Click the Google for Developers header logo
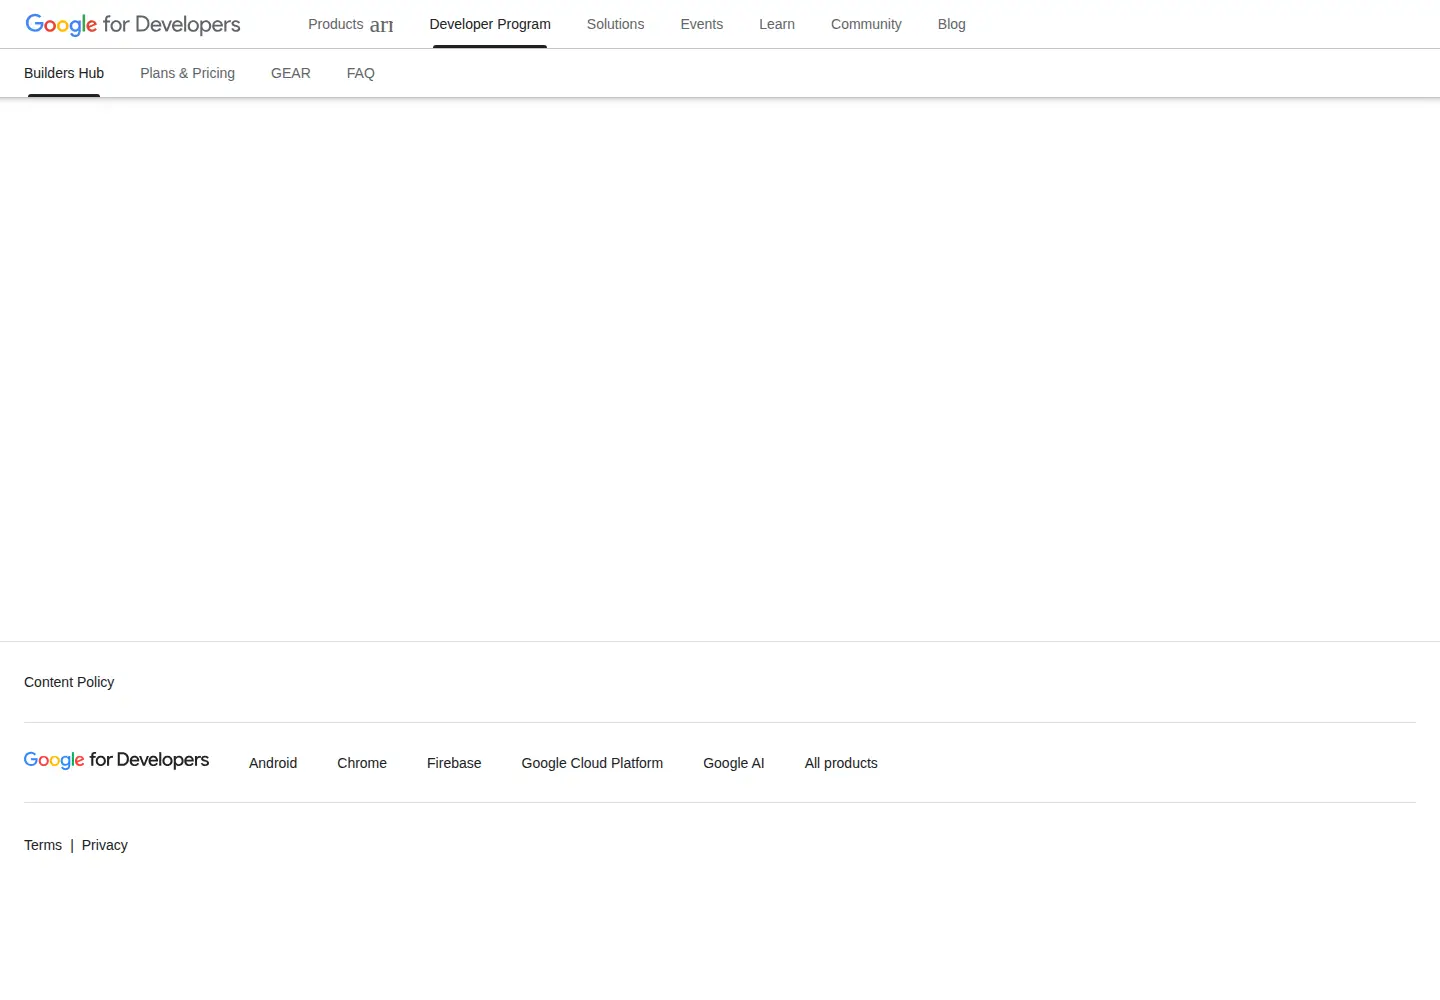 (x=133, y=24)
